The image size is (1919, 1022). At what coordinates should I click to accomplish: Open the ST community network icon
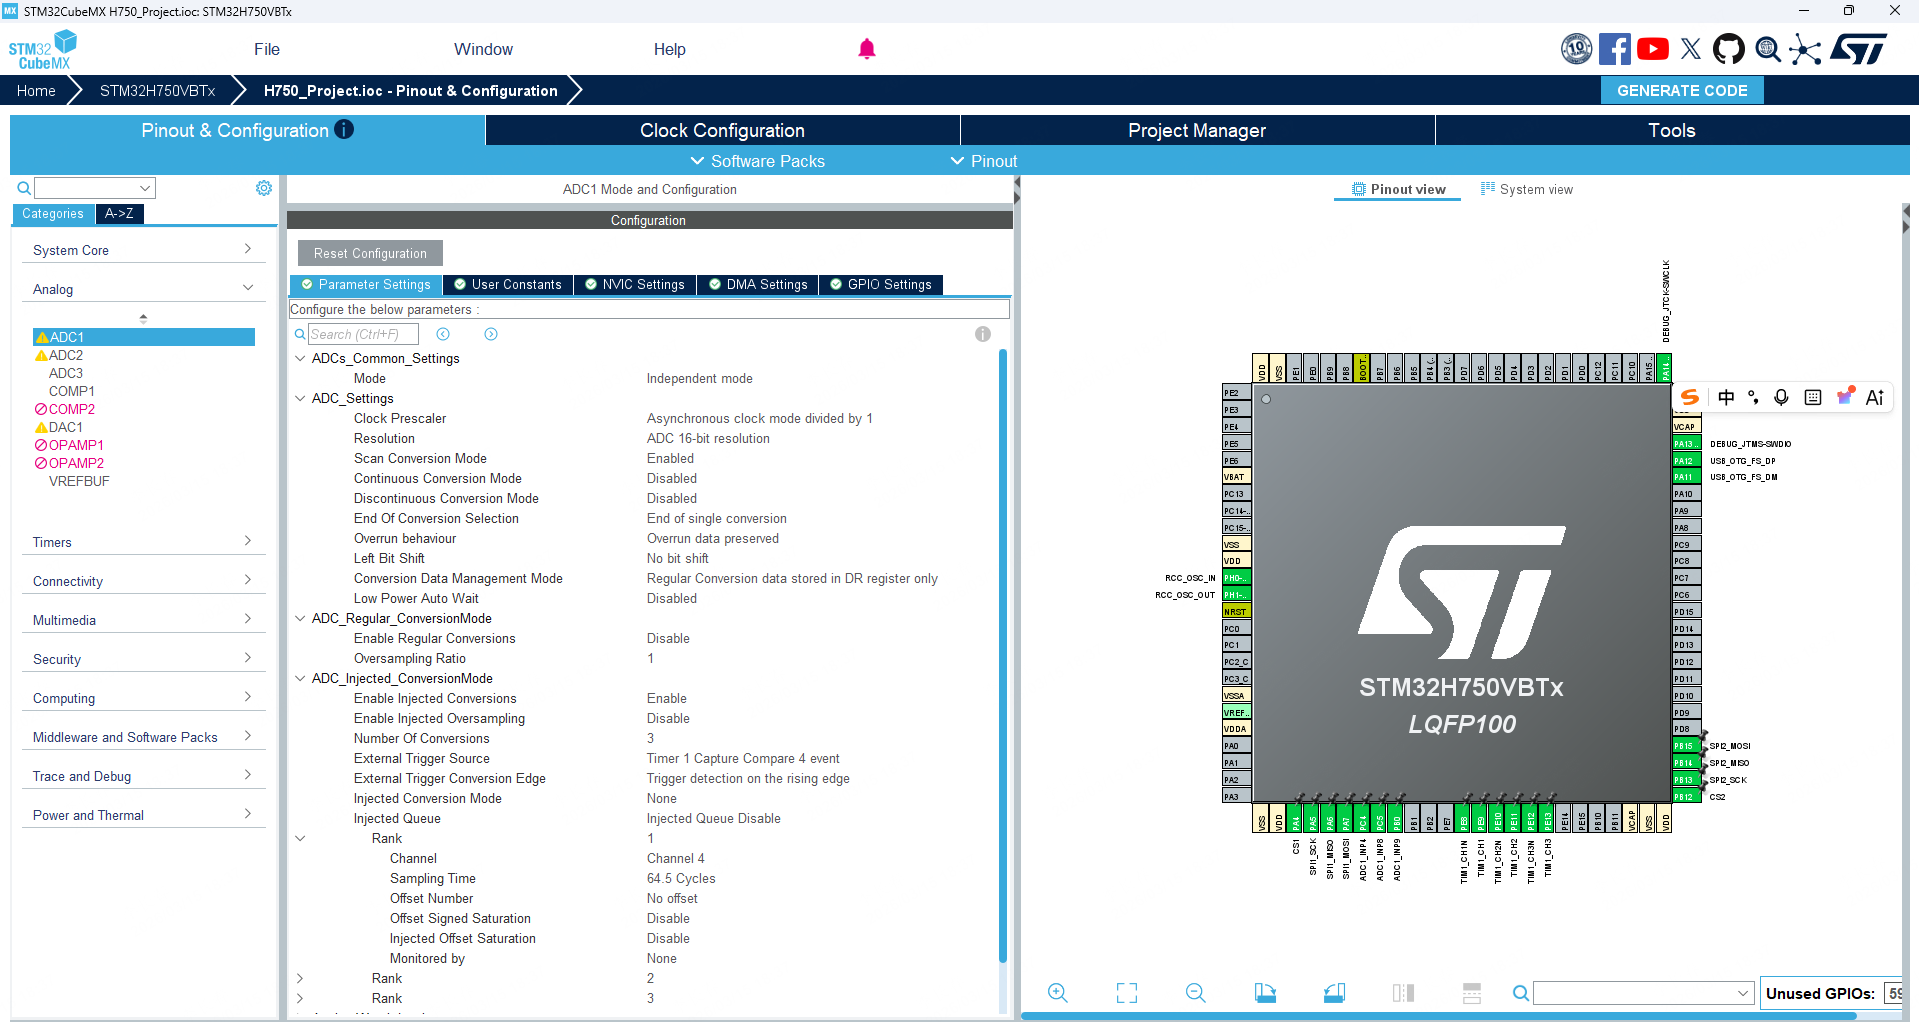click(x=1805, y=49)
